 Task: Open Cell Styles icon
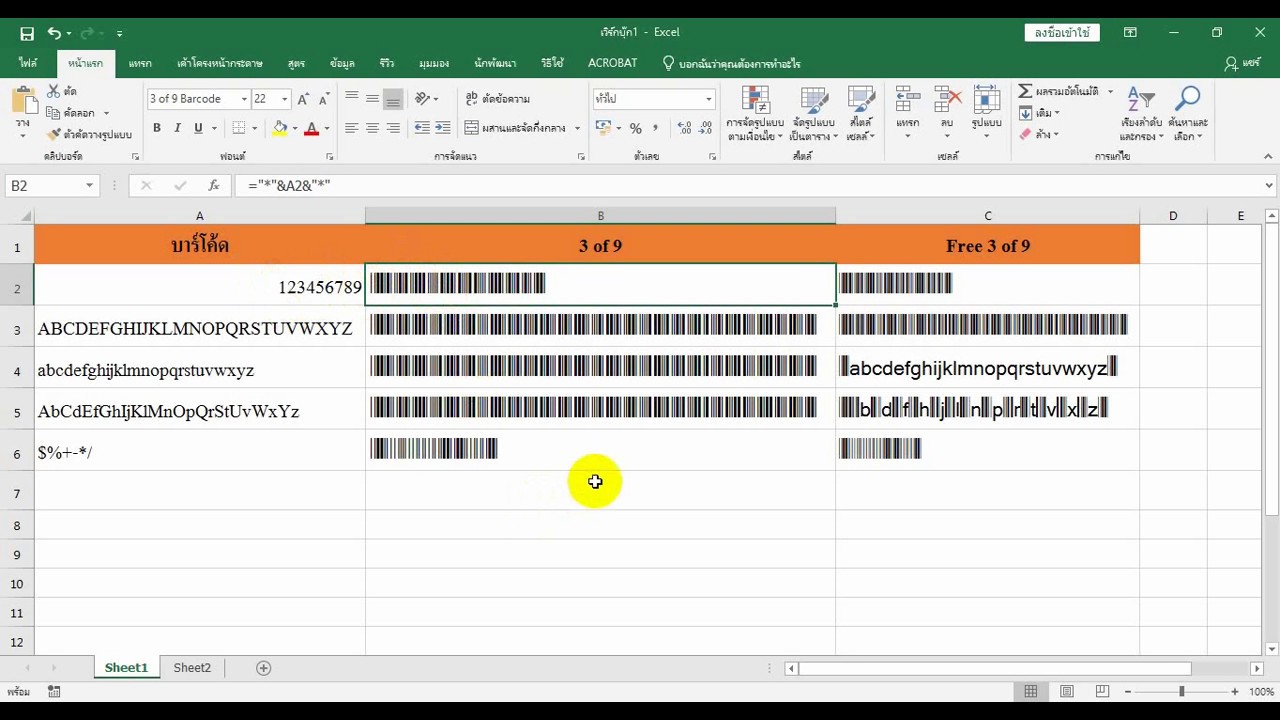pyautogui.click(x=861, y=100)
